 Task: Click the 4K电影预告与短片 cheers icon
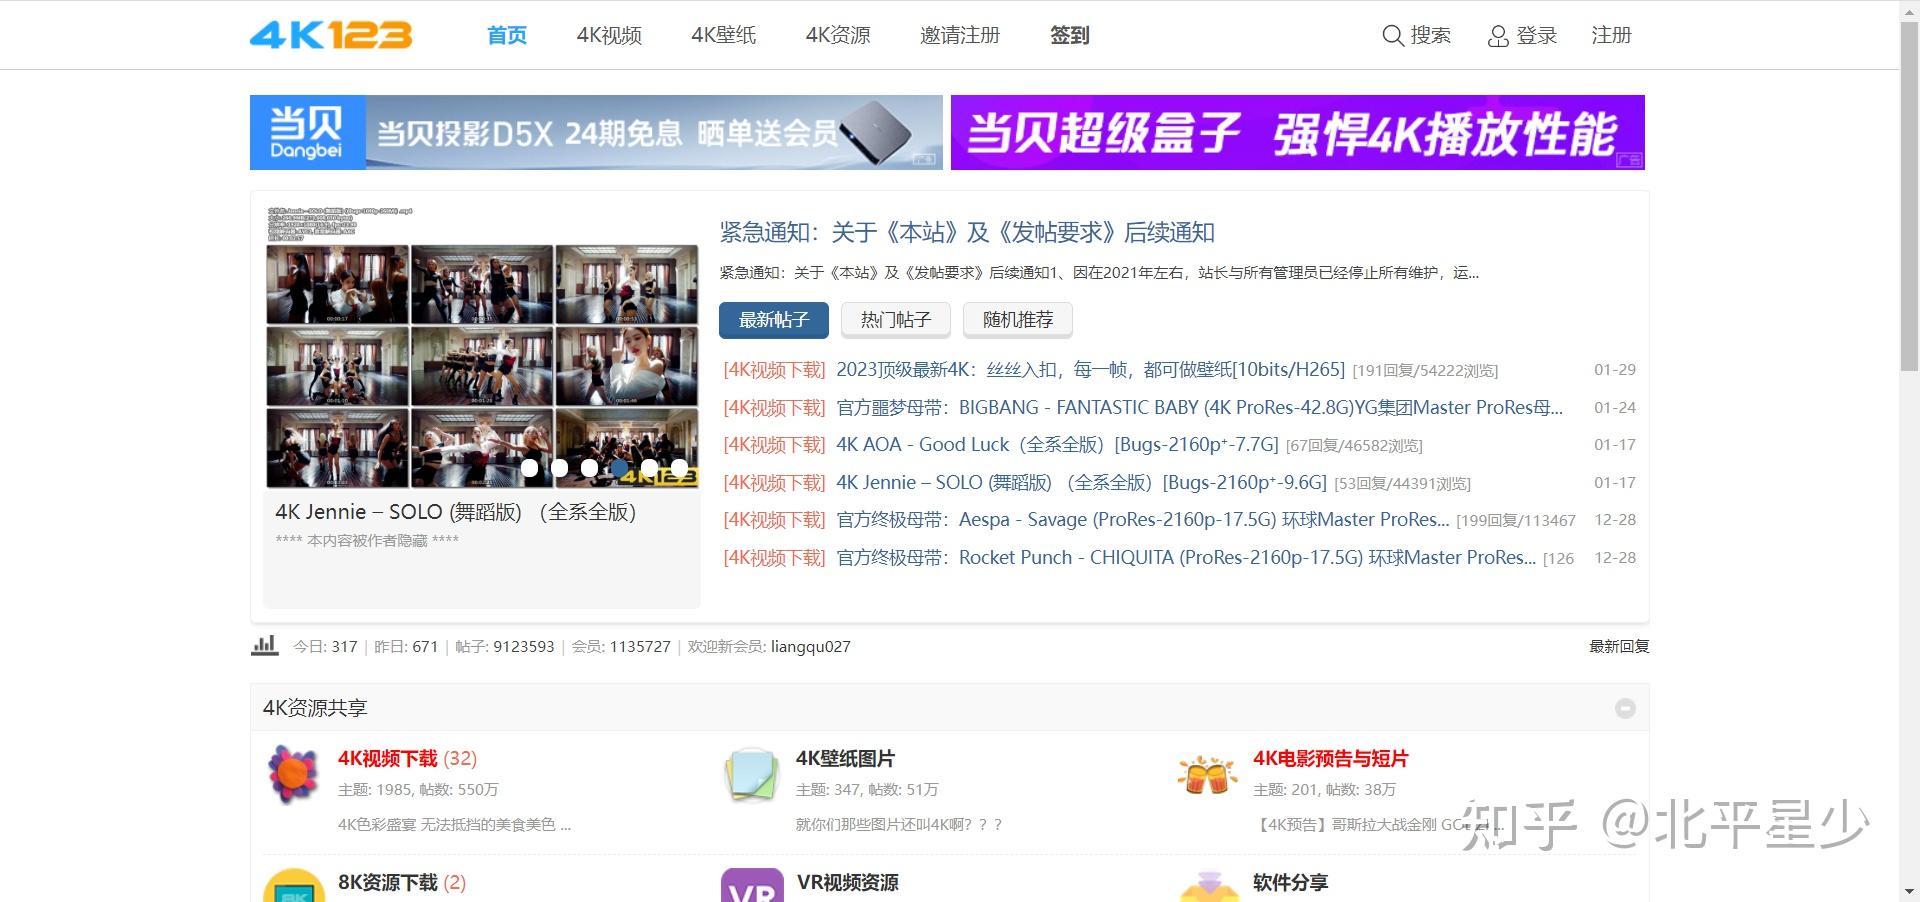[1207, 775]
